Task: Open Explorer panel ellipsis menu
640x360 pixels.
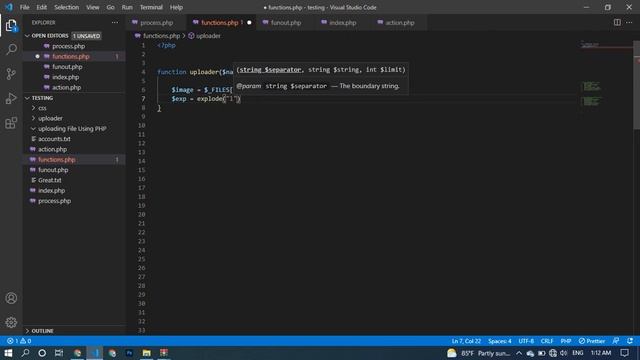Action: pos(115,22)
